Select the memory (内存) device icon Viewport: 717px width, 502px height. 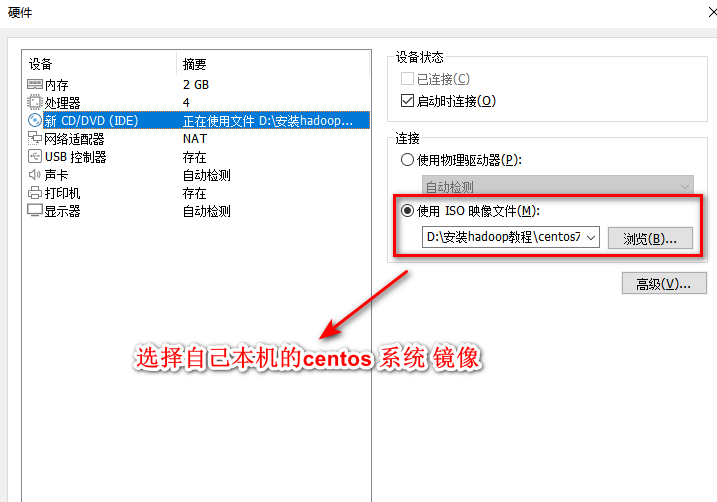pyautogui.click(x=35, y=85)
